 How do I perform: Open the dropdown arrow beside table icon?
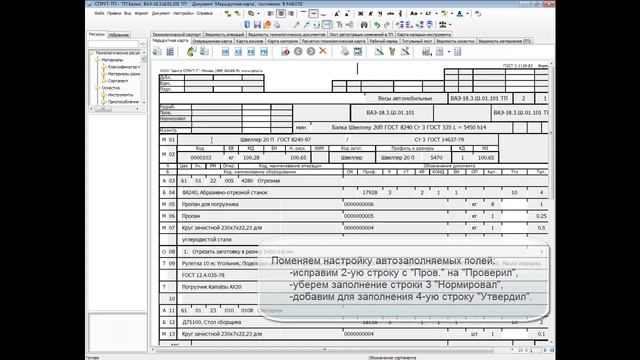(449, 51)
